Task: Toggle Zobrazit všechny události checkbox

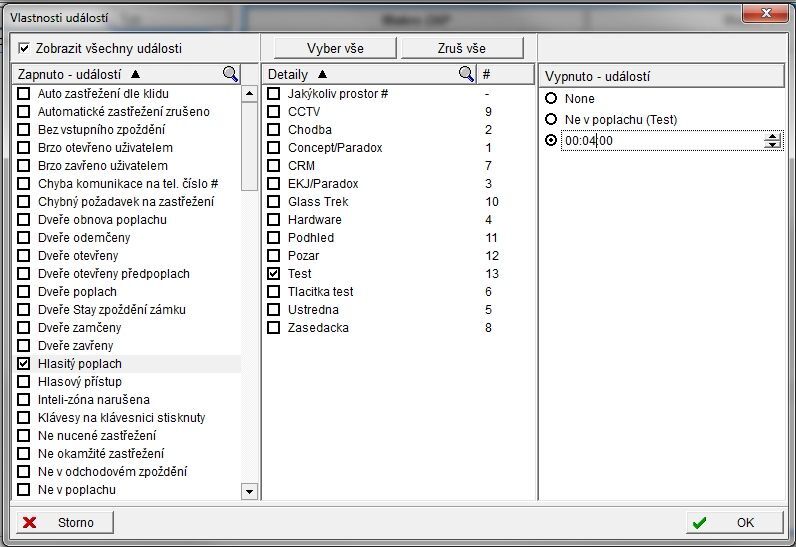Action: [25, 48]
